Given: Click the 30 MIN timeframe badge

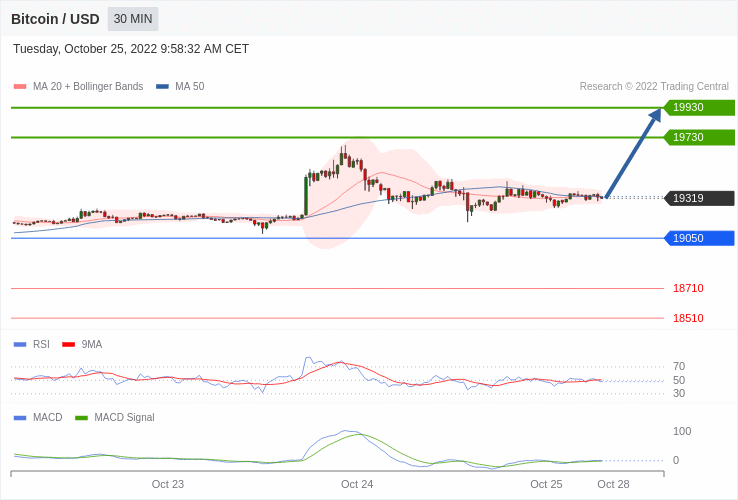Looking at the screenshot, I should click(133, 19).
